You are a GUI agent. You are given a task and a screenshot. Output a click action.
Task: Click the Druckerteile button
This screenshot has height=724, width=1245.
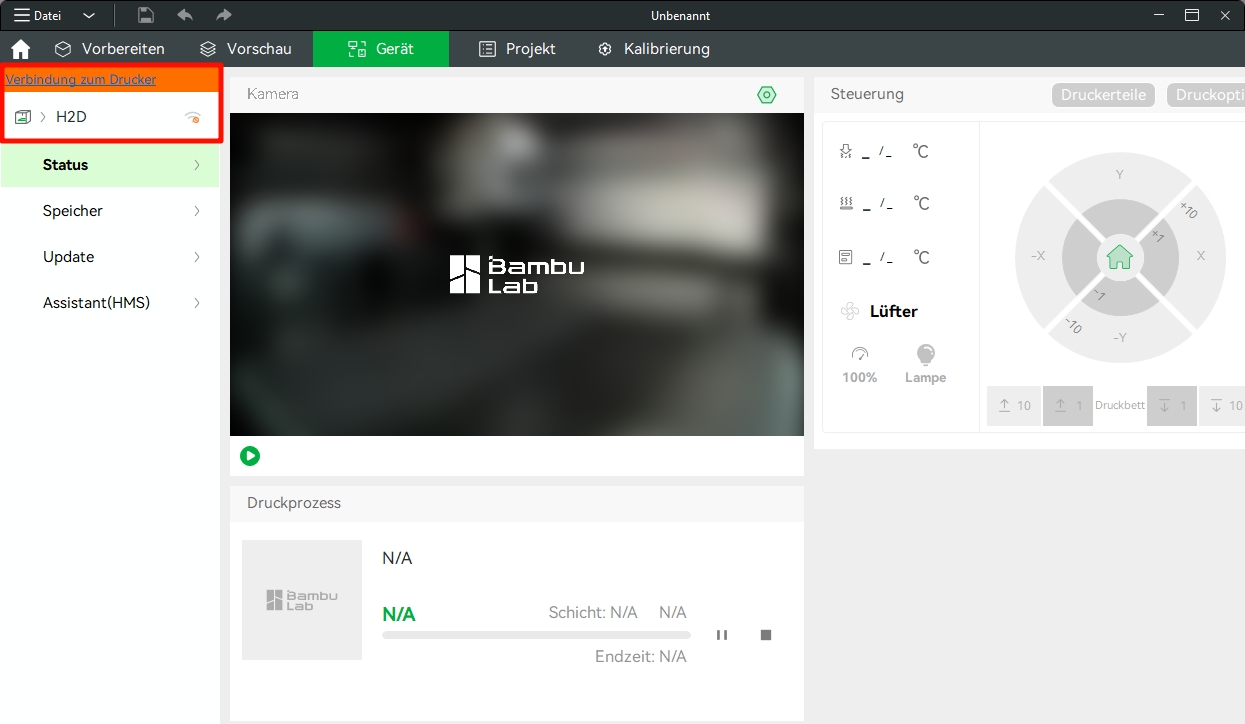[1103, 95]
